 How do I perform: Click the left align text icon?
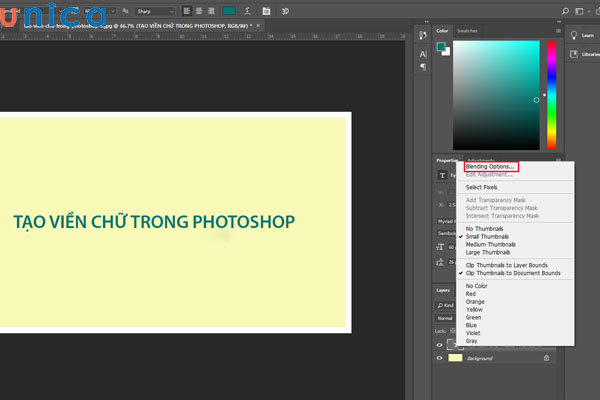point(187,11)
